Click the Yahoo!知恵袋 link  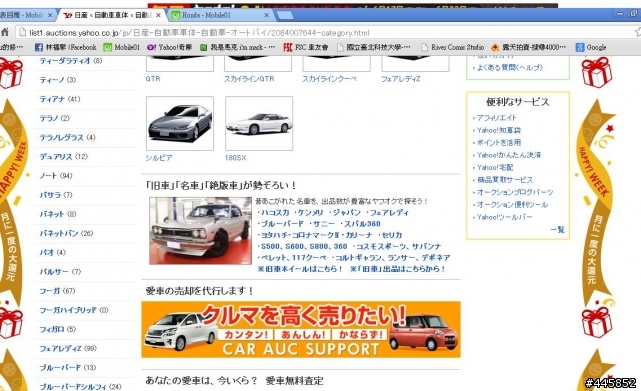(499, 130)
